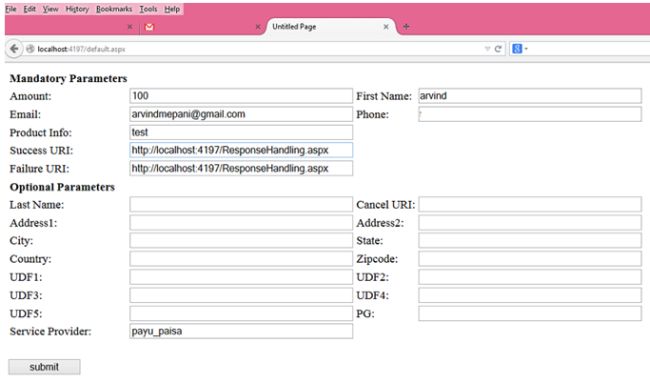The image size is (650, 383).
Task: Focus the First Name input field
Action: click(x=530, y=96)
